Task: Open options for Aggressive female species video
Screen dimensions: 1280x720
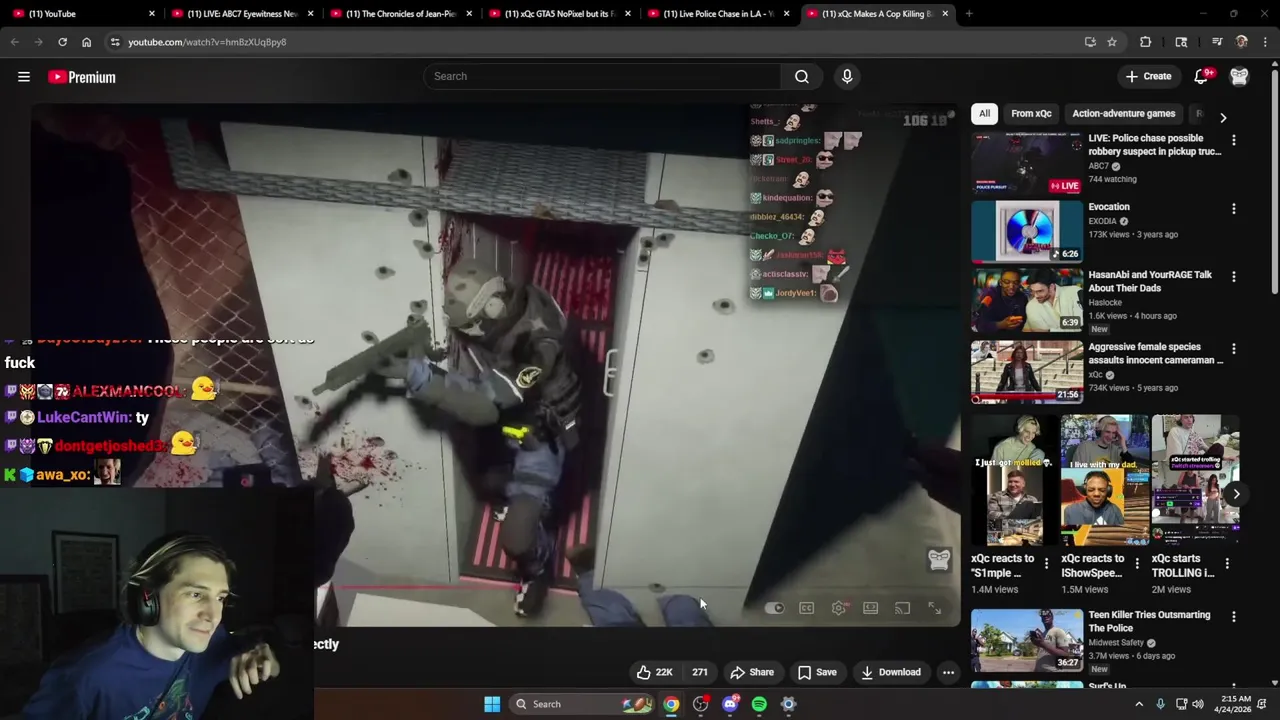Action: [x=1233, y=349]
